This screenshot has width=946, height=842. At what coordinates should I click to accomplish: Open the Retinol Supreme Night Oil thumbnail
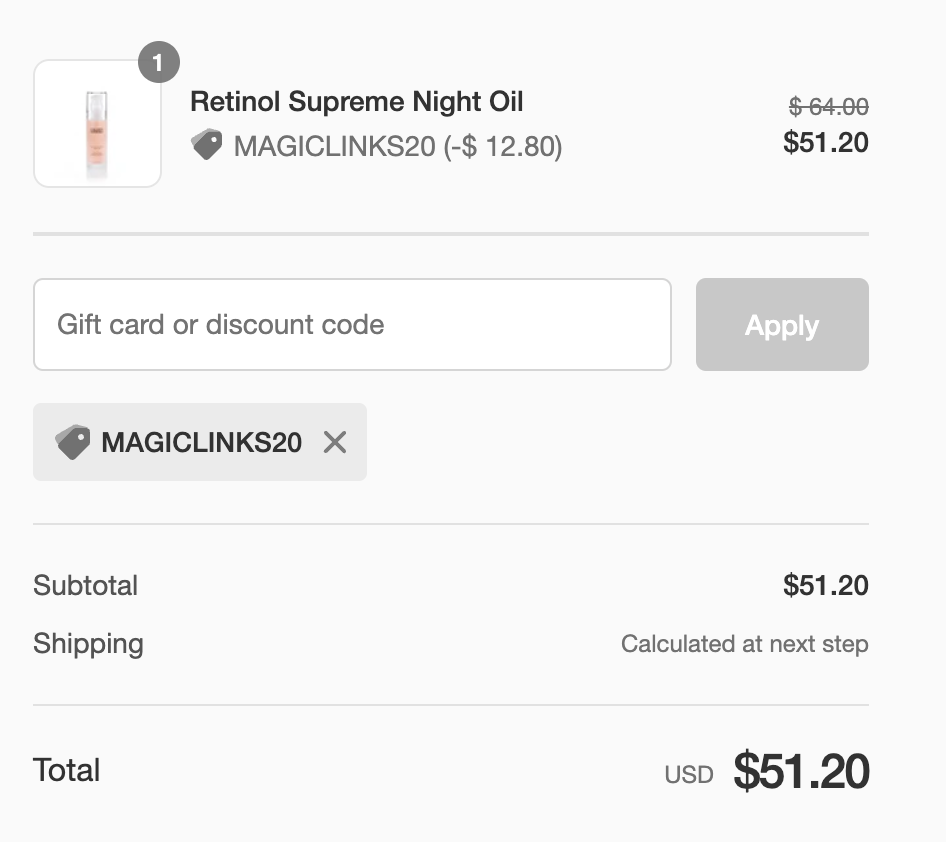tap(97, 124)
